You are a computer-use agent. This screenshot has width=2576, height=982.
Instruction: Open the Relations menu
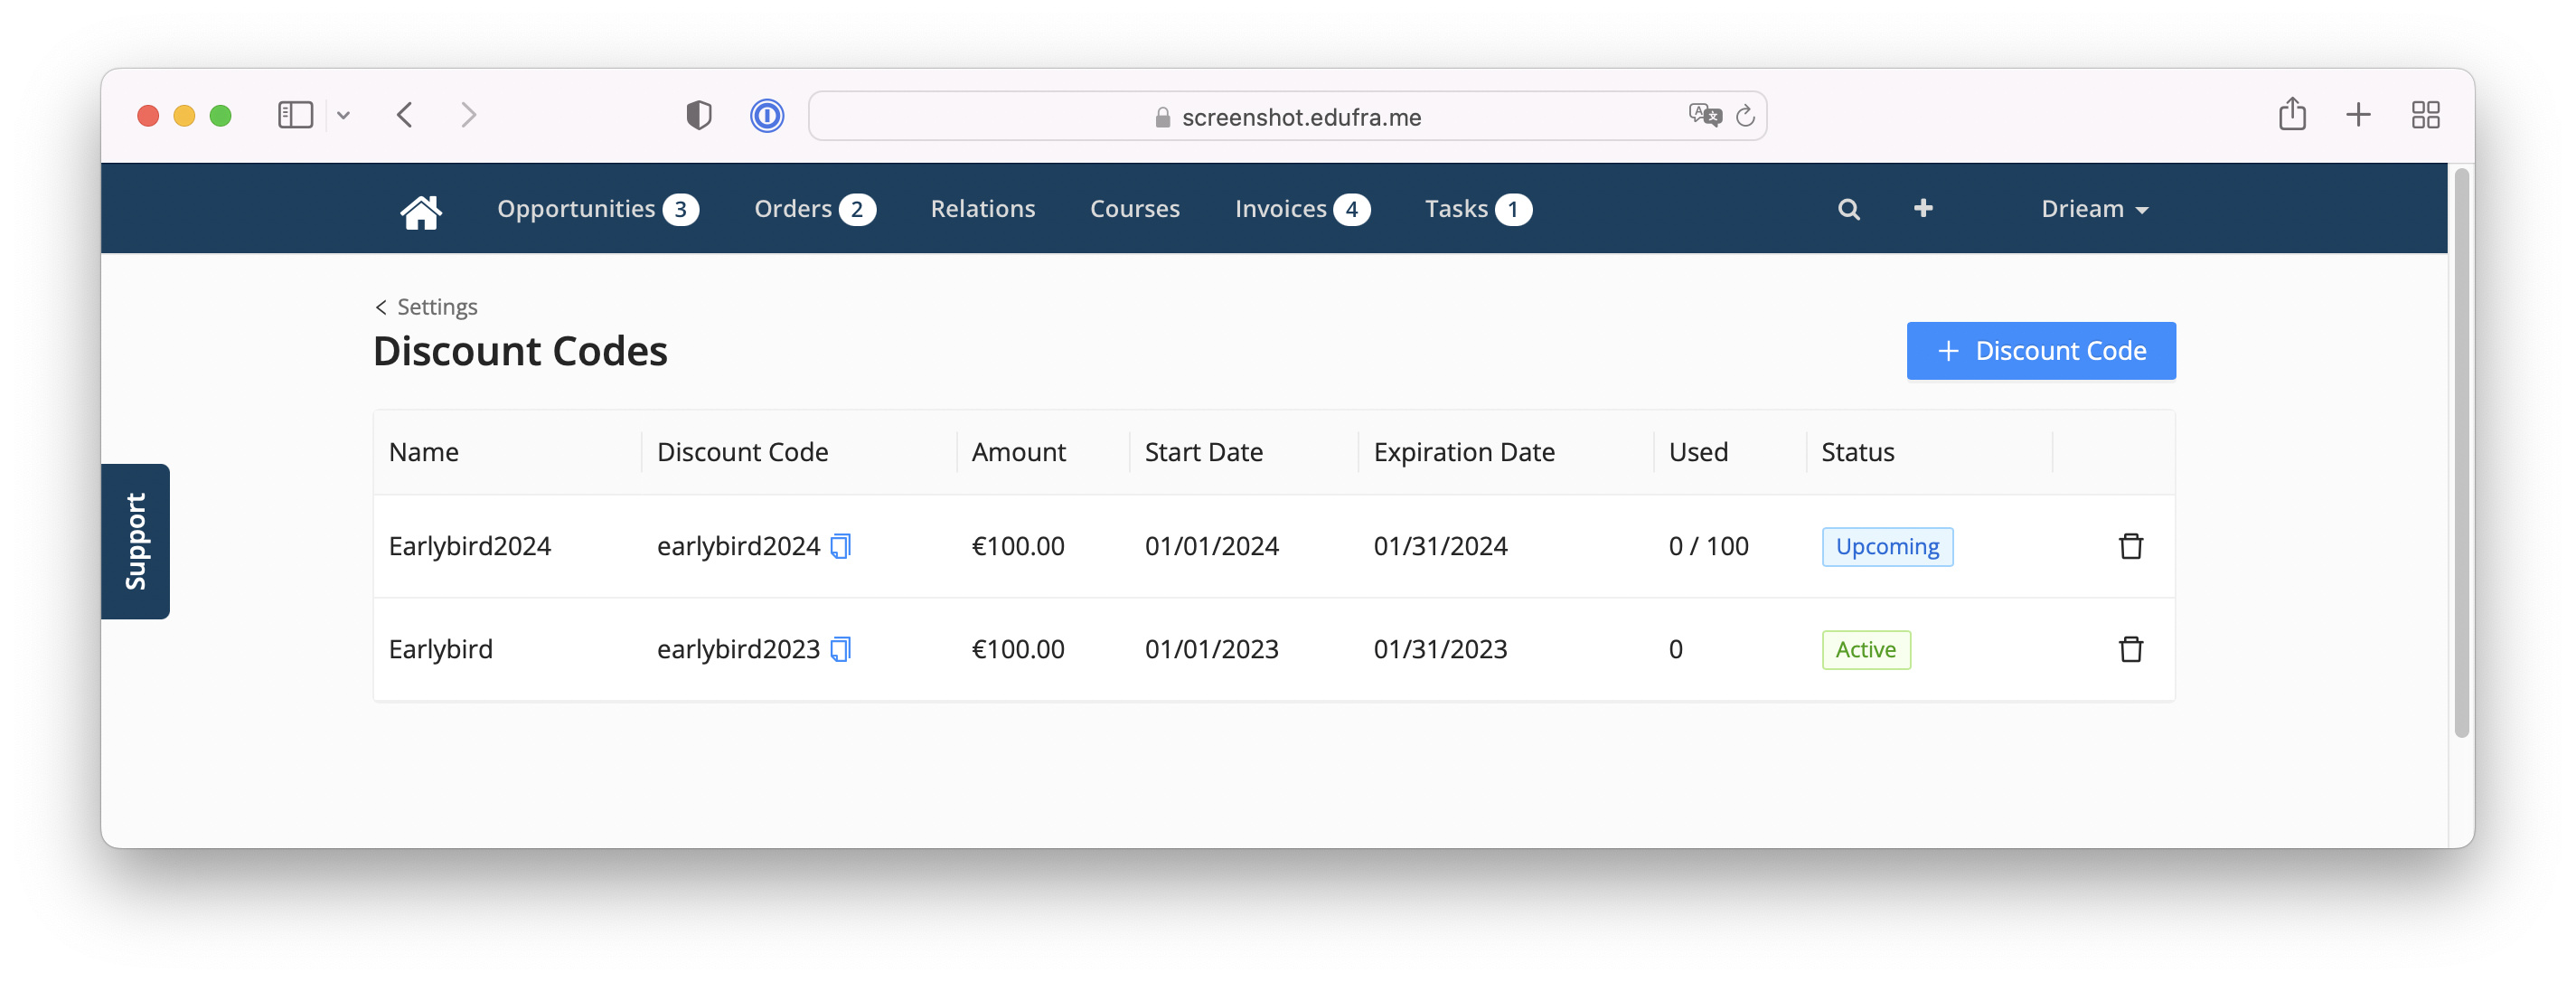[x=982, y=208]
